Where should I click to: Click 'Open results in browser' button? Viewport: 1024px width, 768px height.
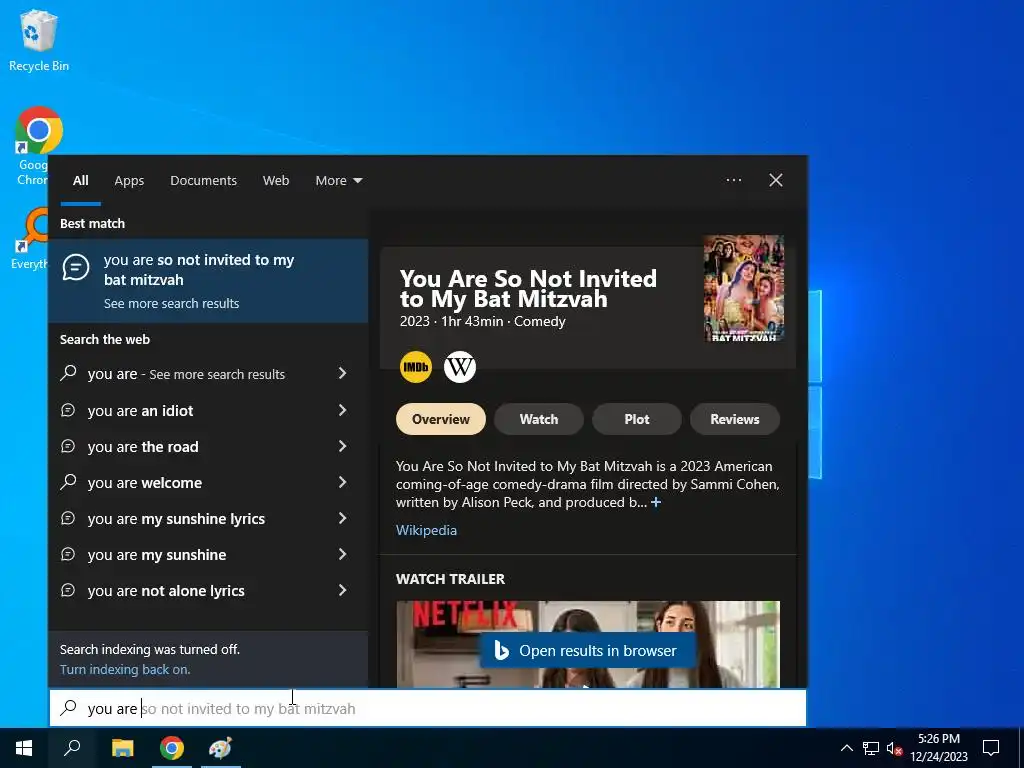pyautogui.click(x=587, y=650)
